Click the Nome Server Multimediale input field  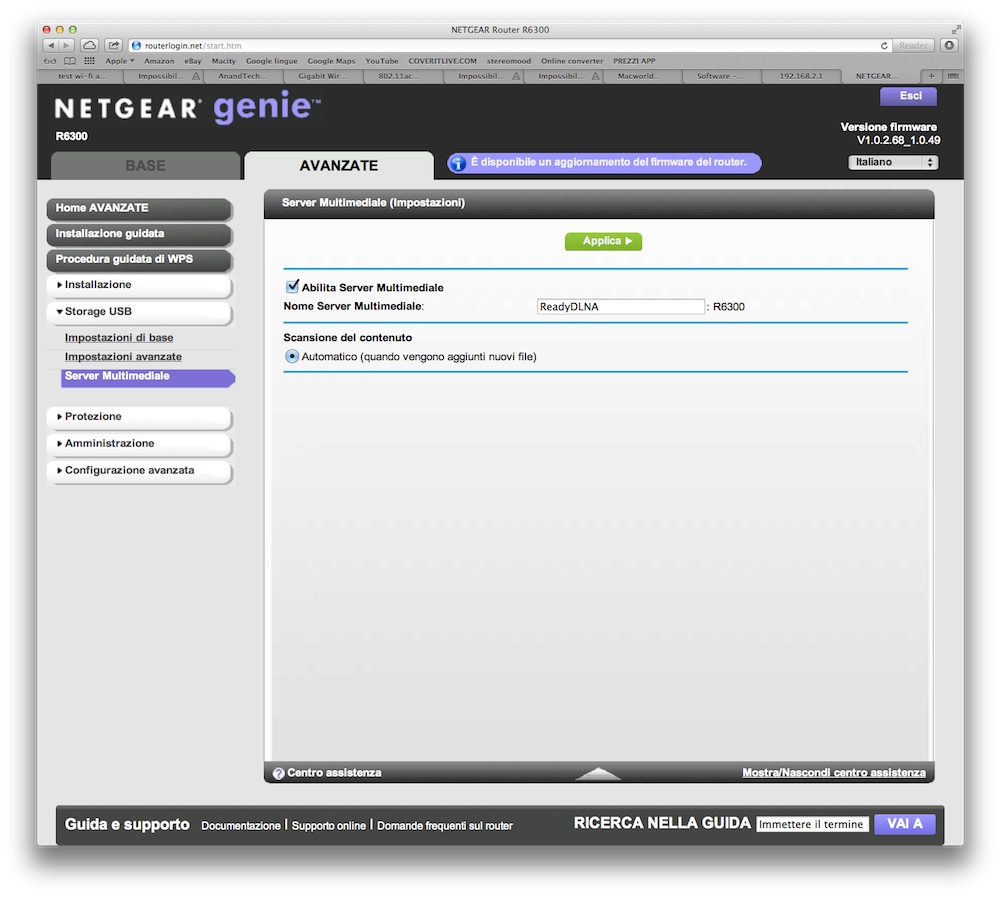(621, 307)
